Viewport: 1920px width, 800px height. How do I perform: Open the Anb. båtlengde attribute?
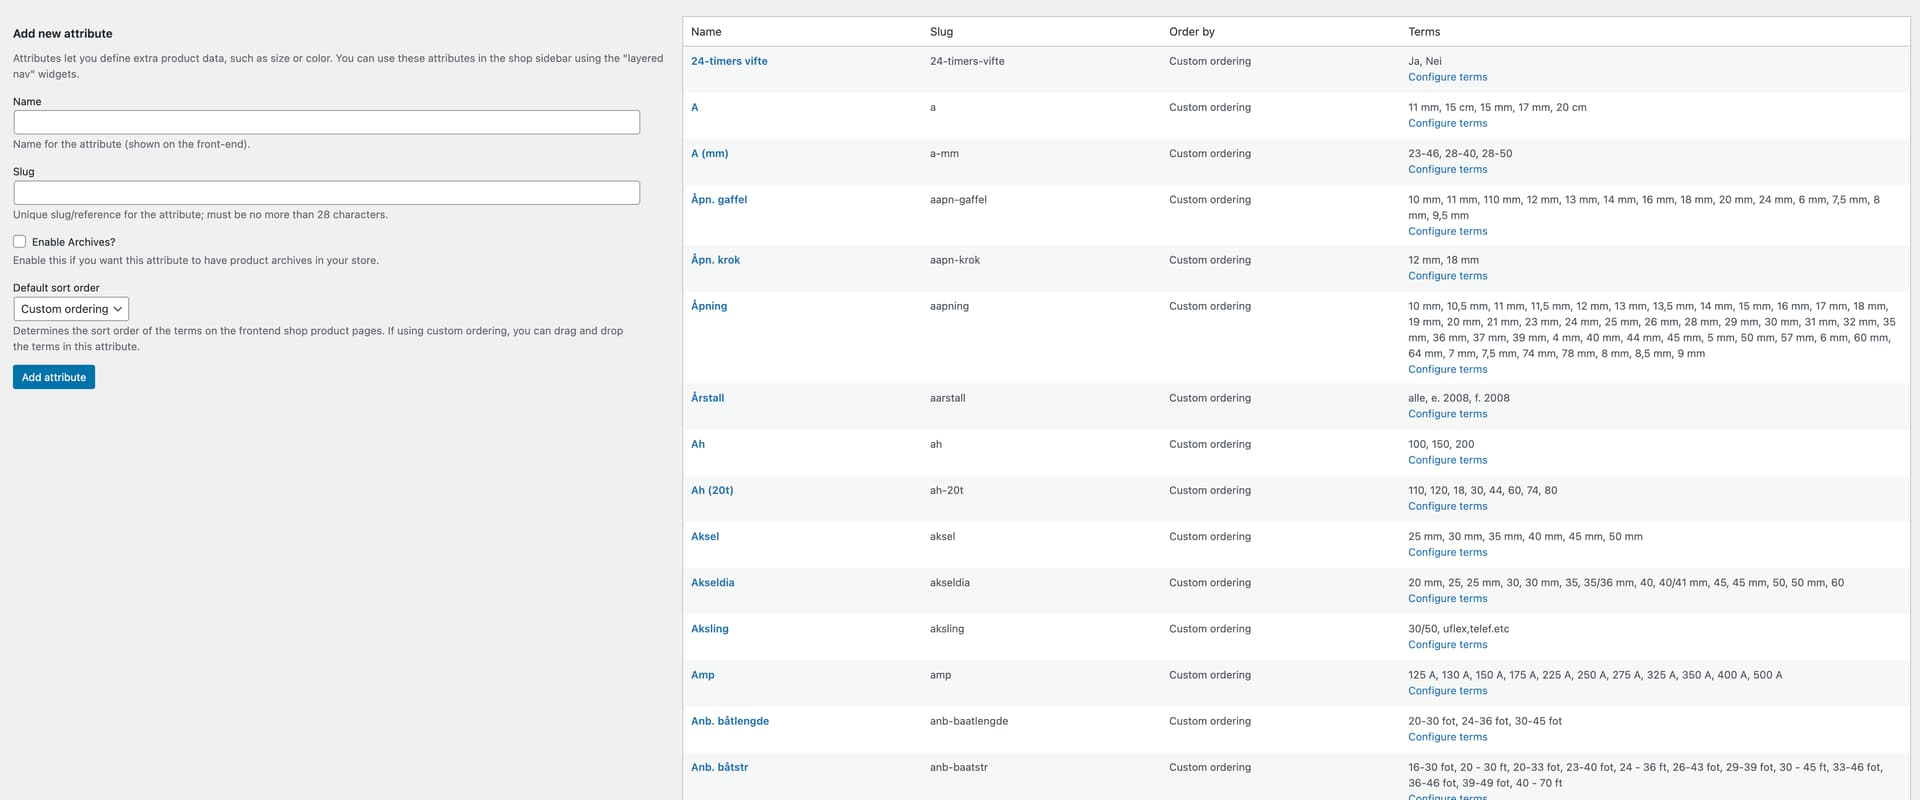pyautogui.click(x=730, y=721)
